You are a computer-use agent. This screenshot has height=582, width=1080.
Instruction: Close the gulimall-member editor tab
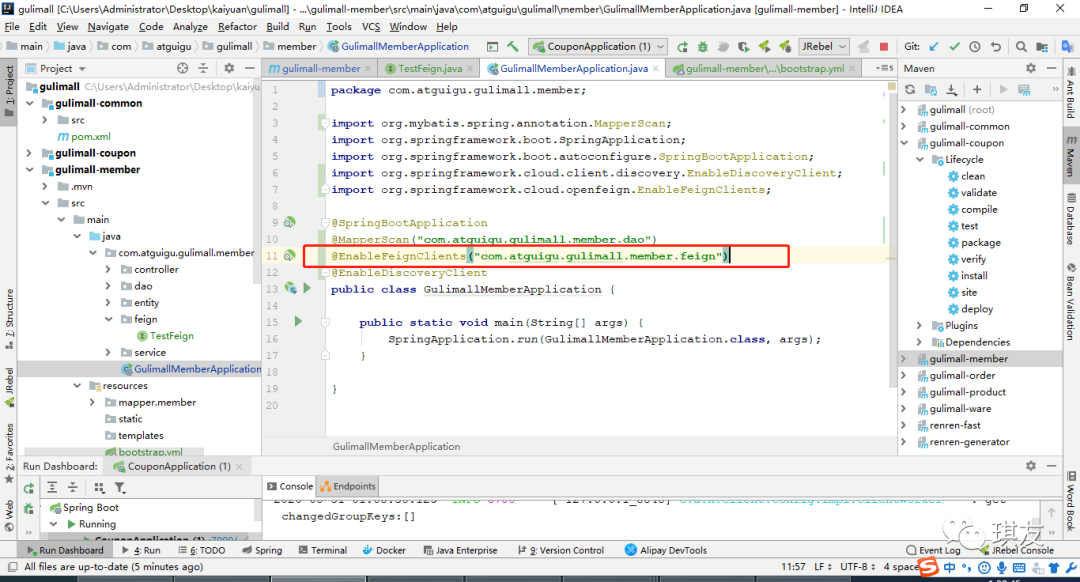tap(368, 68)
